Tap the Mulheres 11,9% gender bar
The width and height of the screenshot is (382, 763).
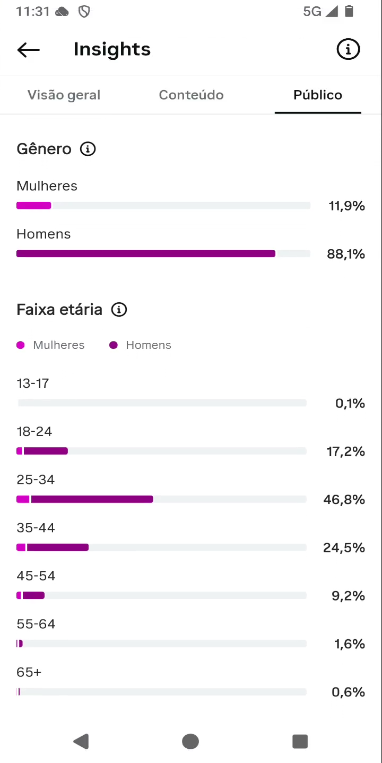(x=163, y=206)
